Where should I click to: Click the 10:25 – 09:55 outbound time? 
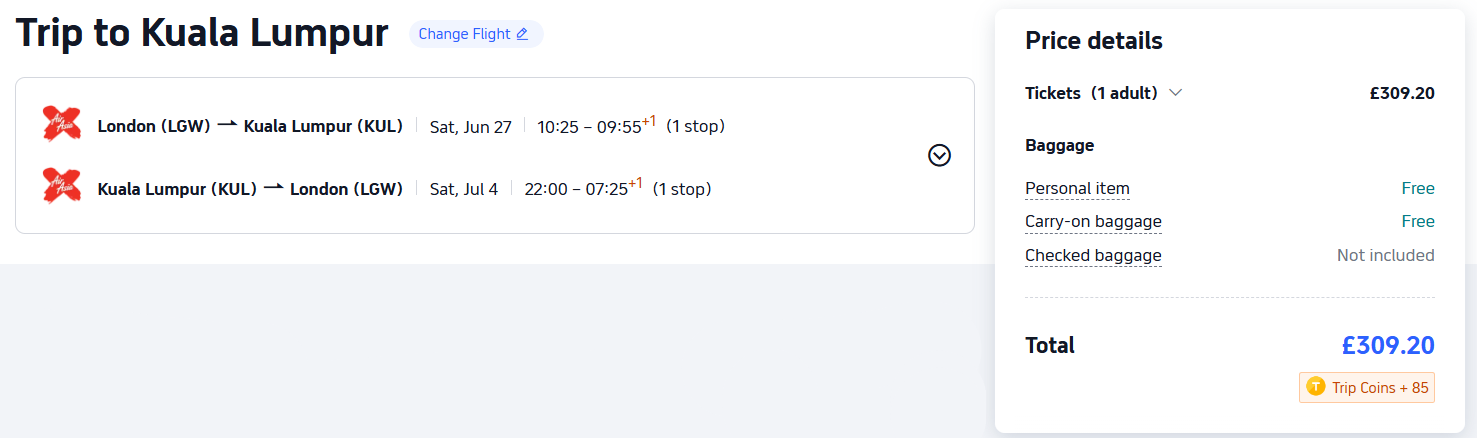(592, 126)
